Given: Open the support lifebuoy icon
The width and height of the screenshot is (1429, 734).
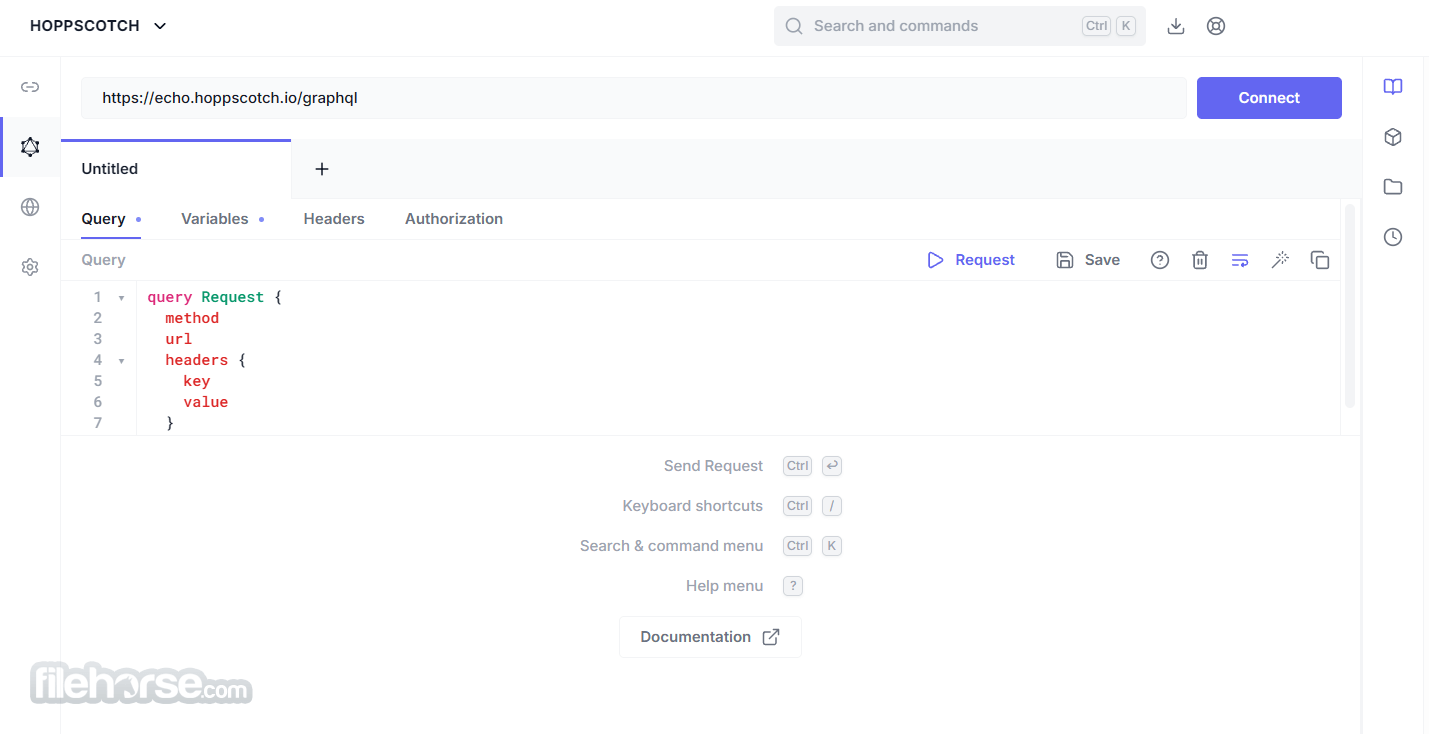Looking at the screenshot, I should click(1216, 26).
